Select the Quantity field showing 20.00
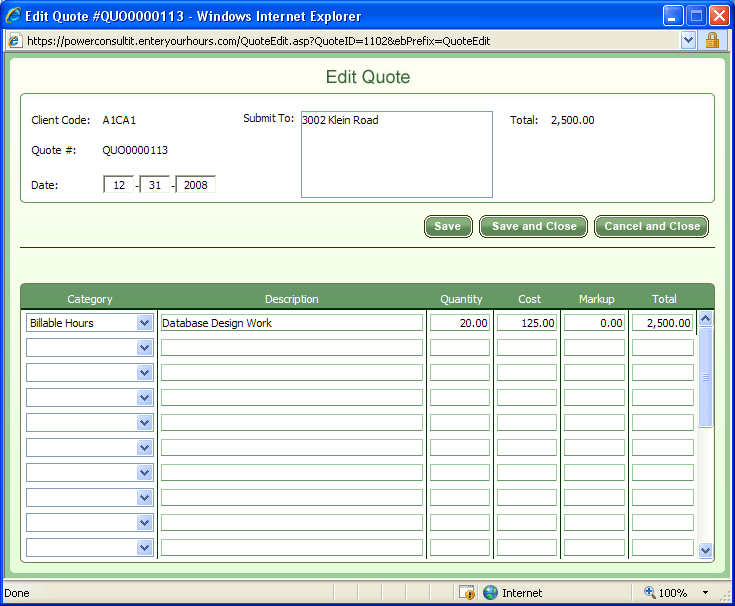The height and width of the screenshot is (606, 735). point(460,323)
